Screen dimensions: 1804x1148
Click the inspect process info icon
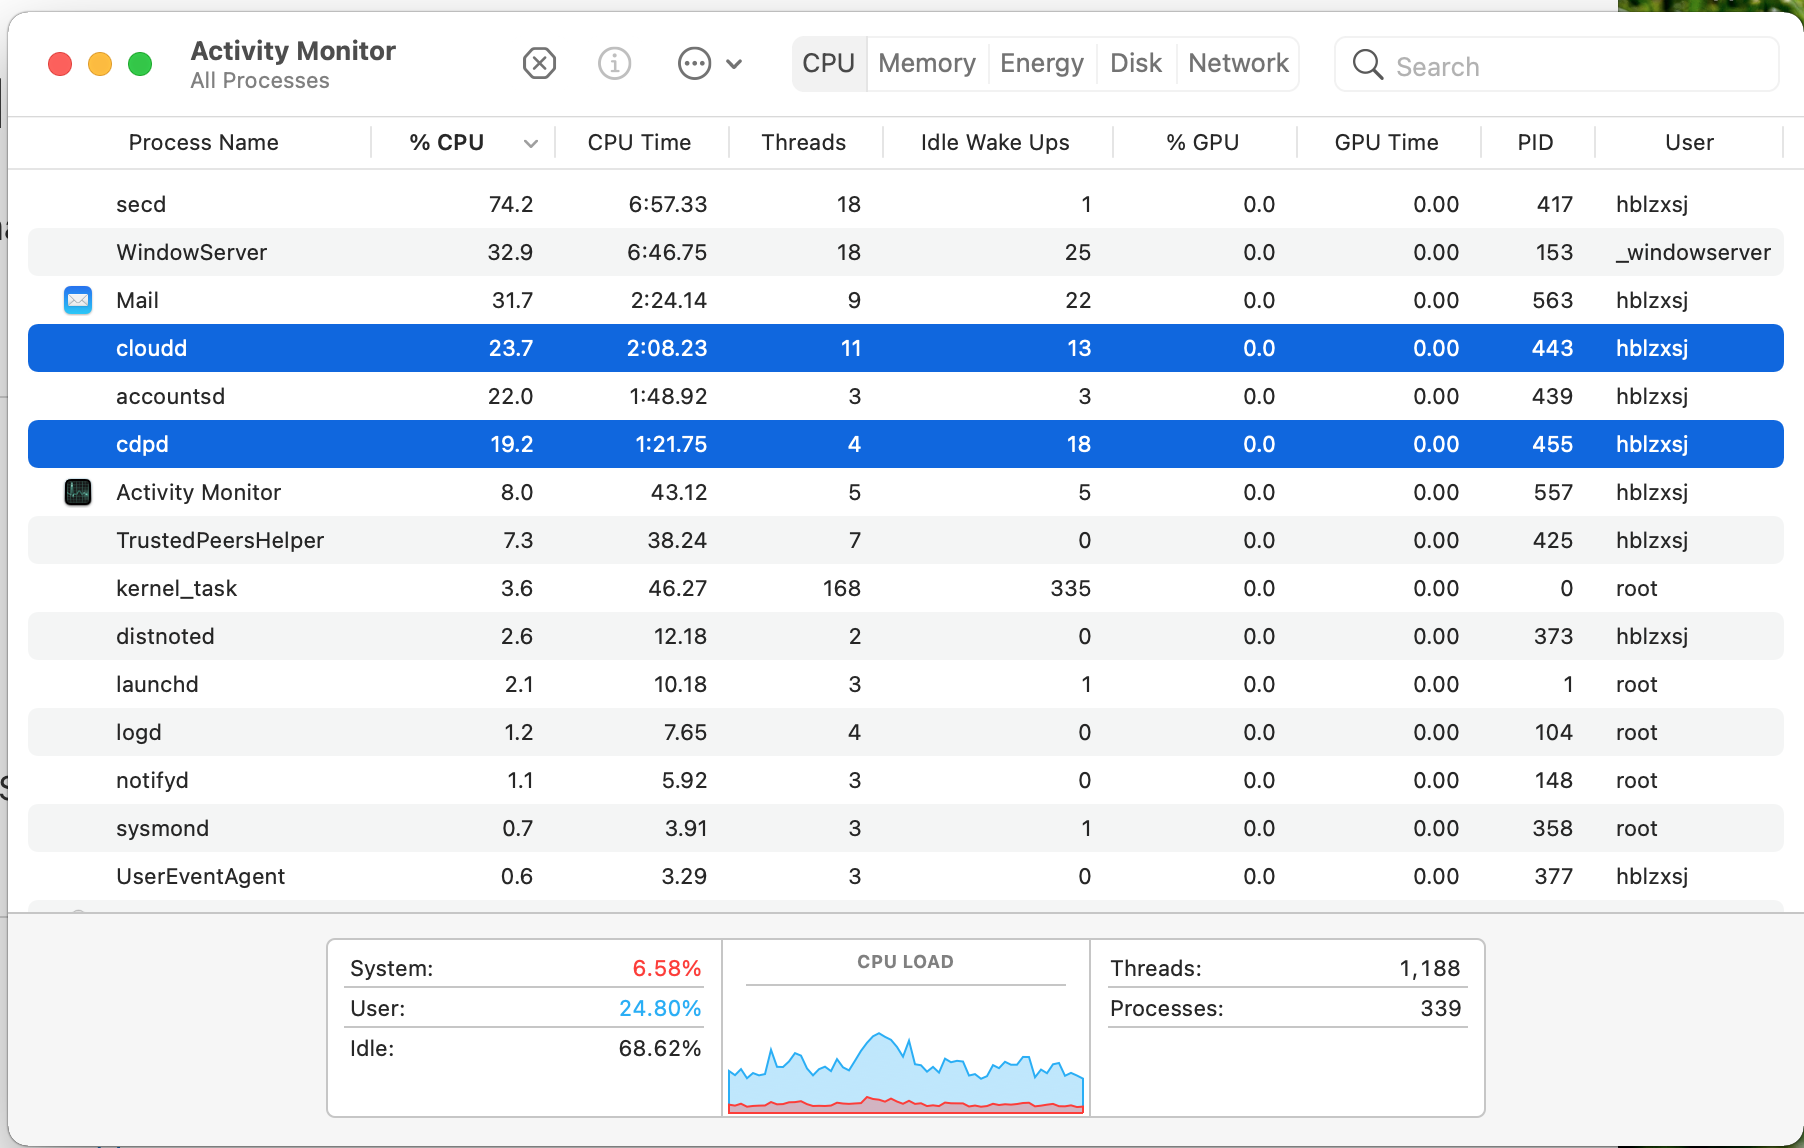pyautogui.click(x=614, y=64)
